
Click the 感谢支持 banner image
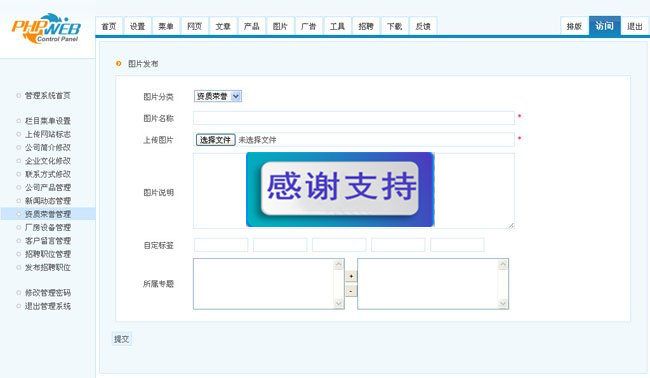[x=340, y=189]
